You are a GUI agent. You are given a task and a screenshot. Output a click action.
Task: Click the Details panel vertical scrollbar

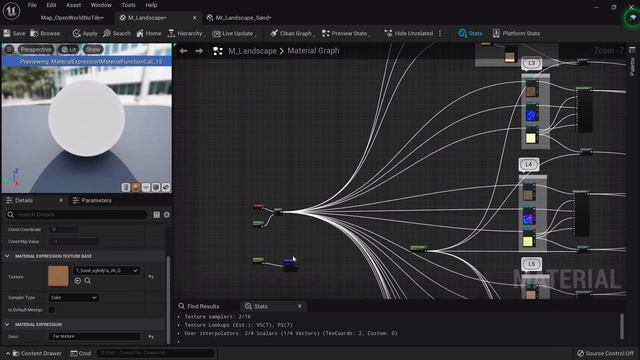(x=168, y=300)
